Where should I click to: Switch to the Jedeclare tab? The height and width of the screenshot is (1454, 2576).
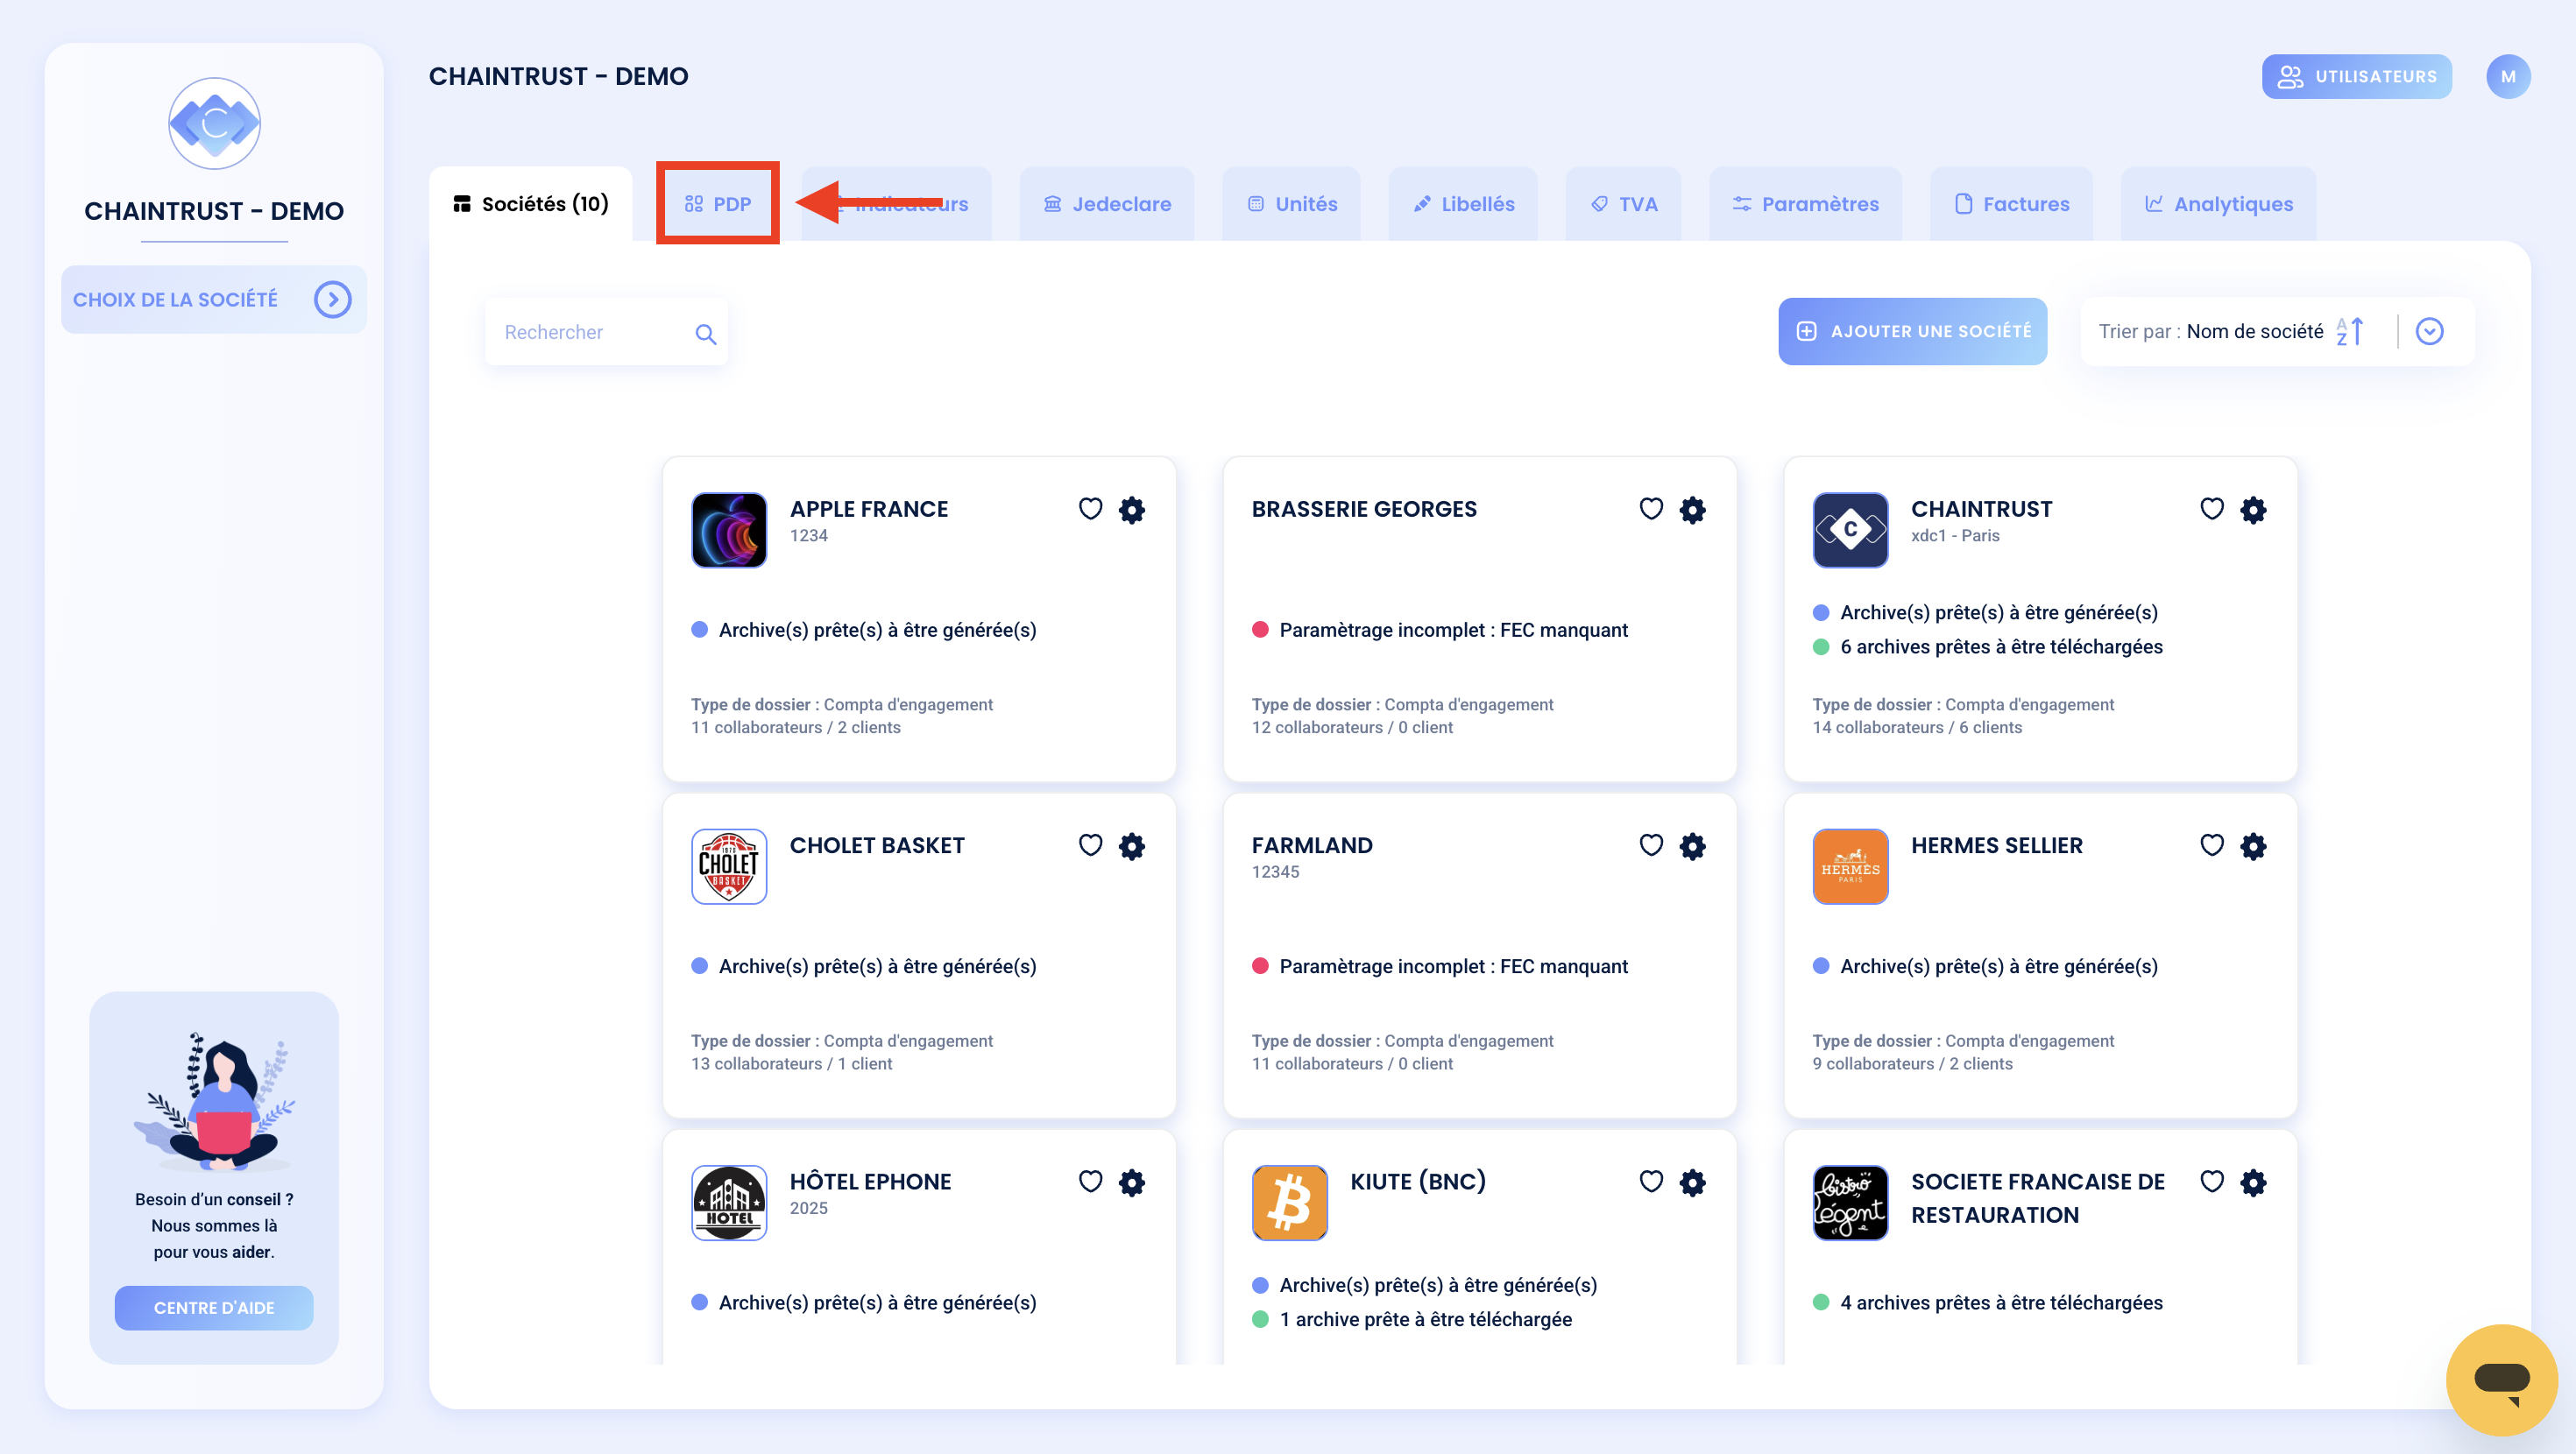click(1107, 204)
